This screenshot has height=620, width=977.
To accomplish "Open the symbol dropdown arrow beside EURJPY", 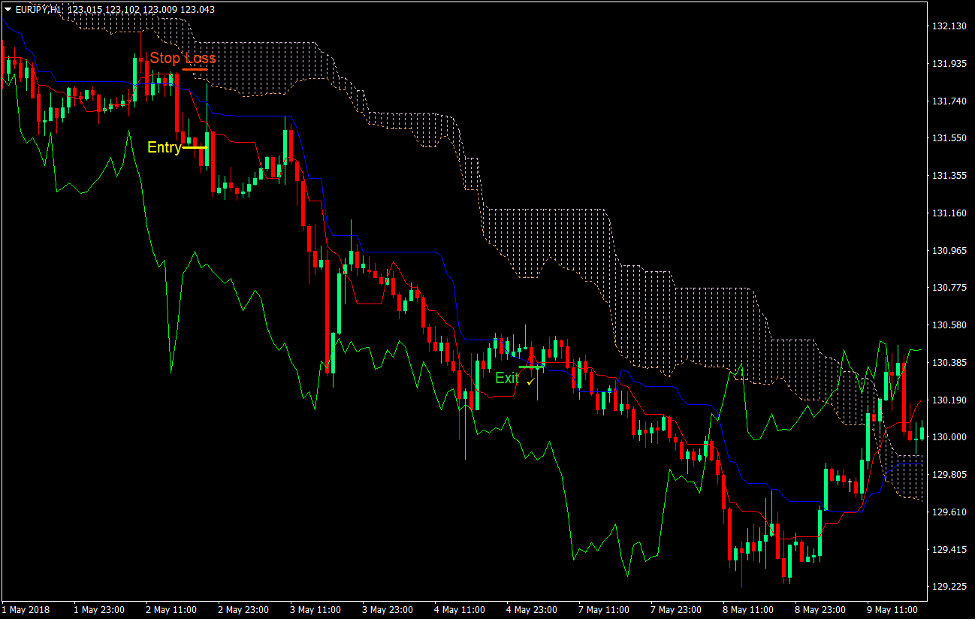I will click(x=8, y=9).
